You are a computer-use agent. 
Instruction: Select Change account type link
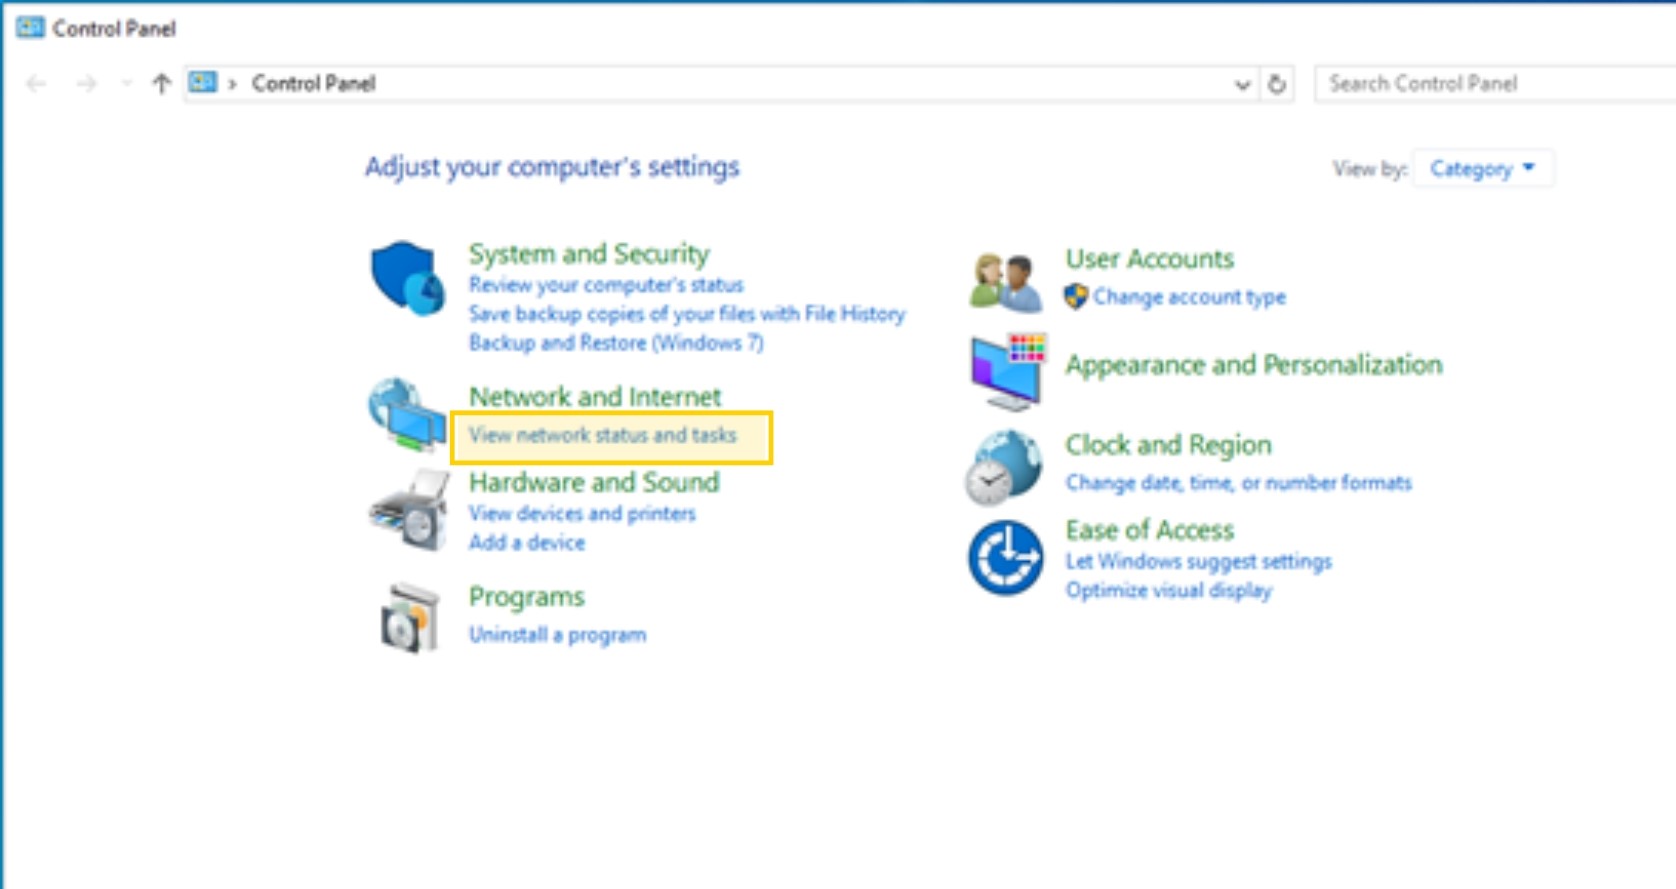pyautogui.click(x=1188, y=297)
